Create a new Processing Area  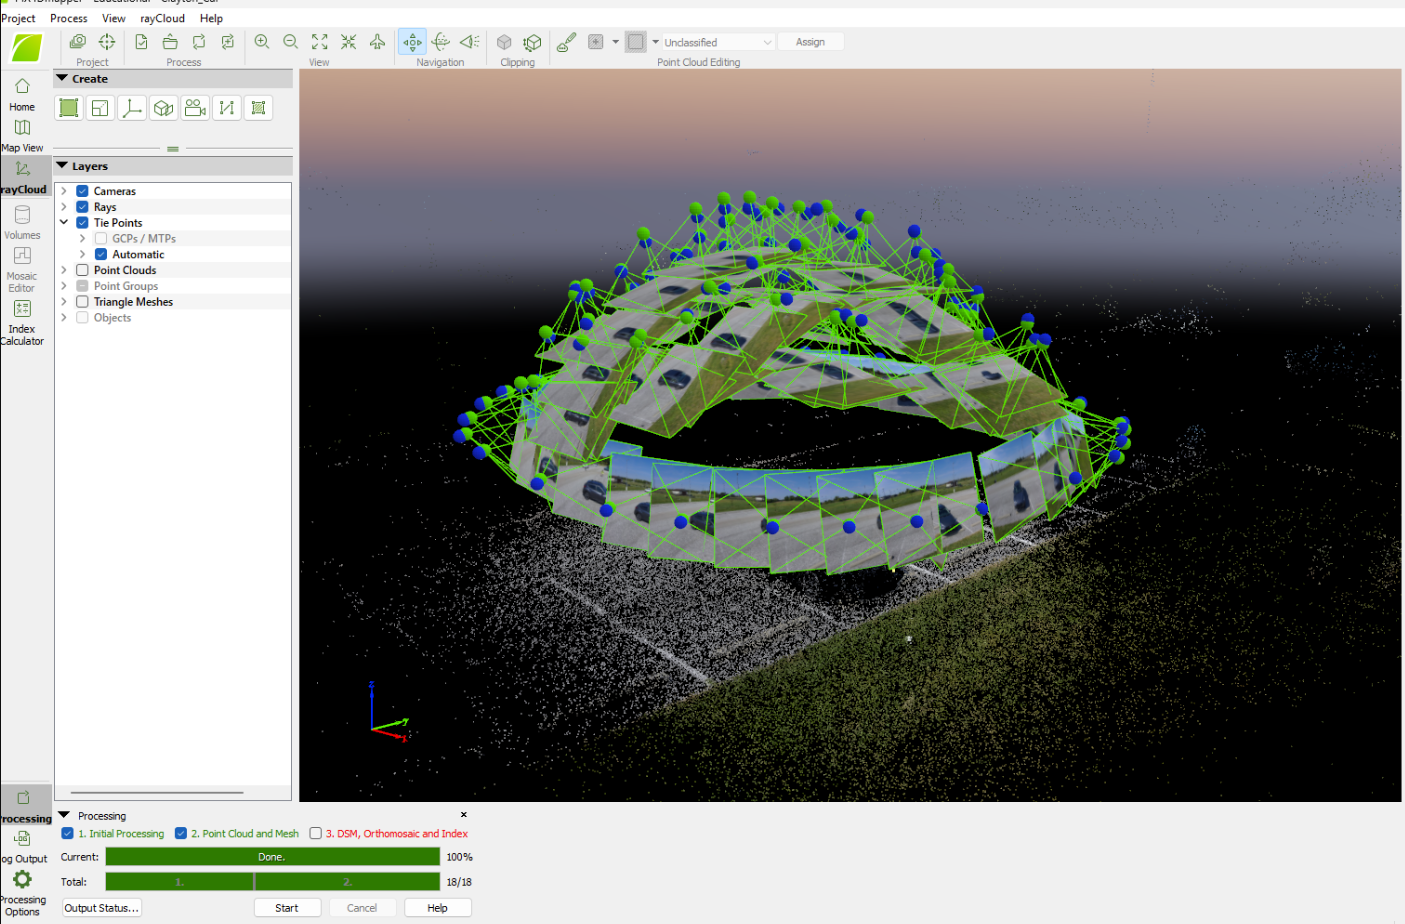(x=68, y=107)
